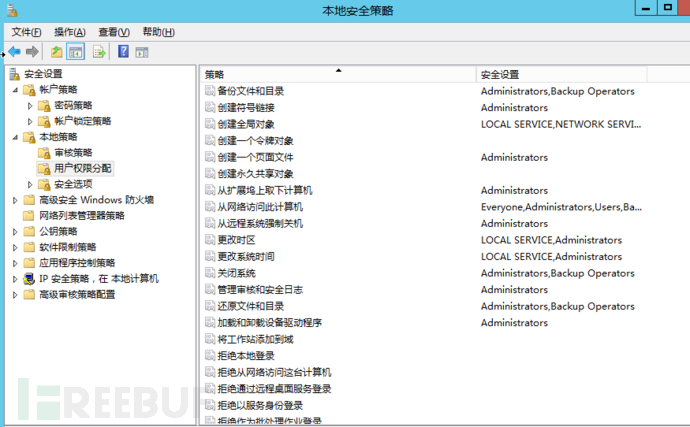Open Help via the blue question-mark icon
The width and height of the screenshot is (690, 427).
click(x=123, y=52)
